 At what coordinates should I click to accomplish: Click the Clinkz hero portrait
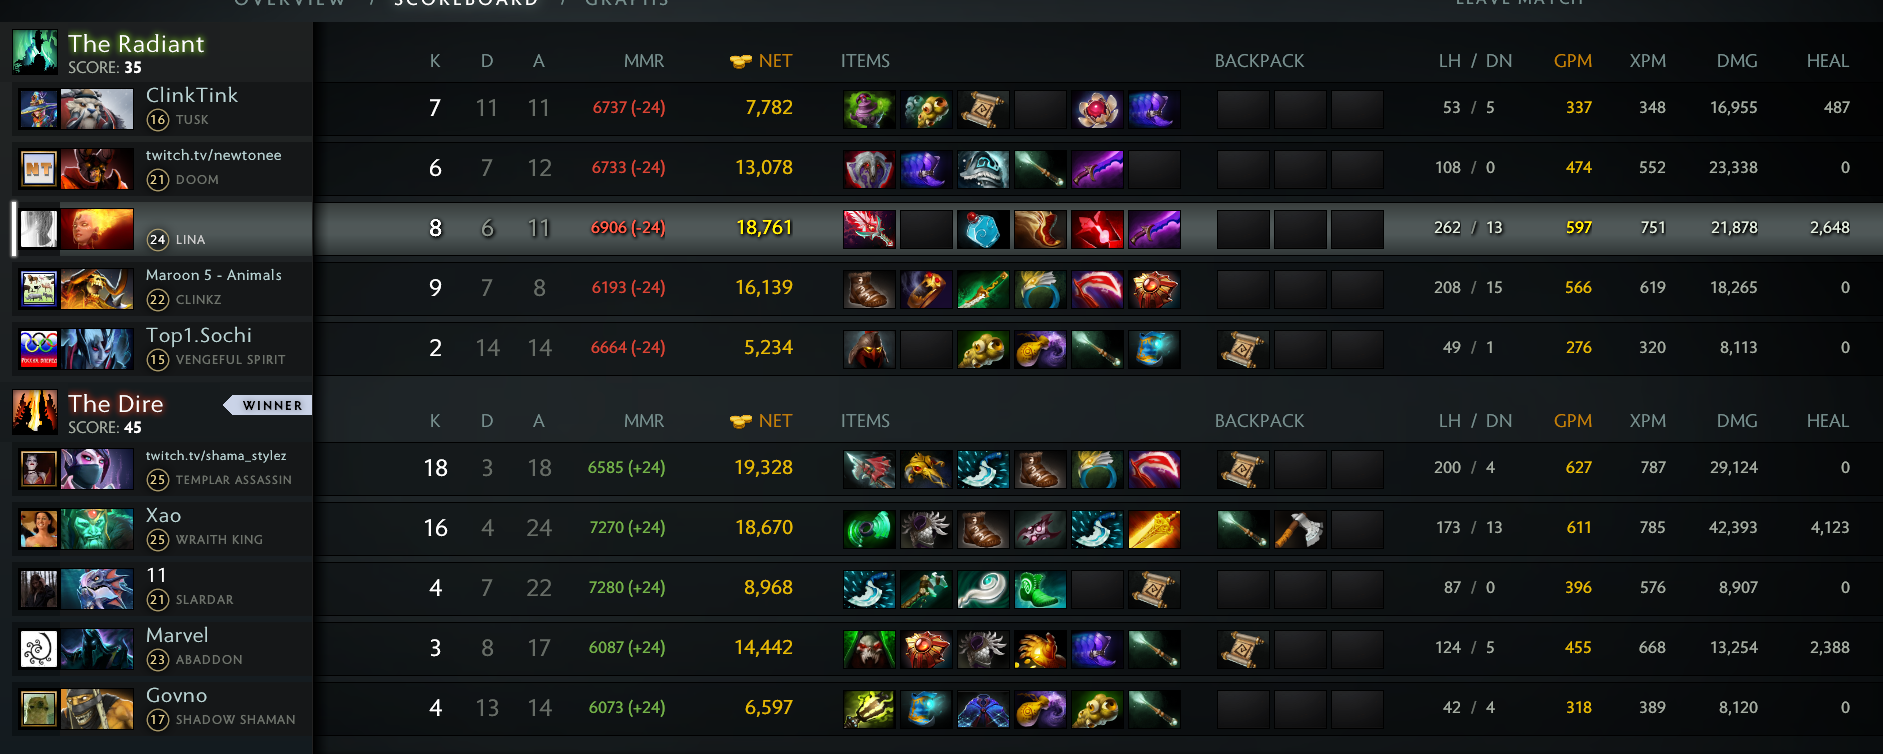click(x=97, y=289)
